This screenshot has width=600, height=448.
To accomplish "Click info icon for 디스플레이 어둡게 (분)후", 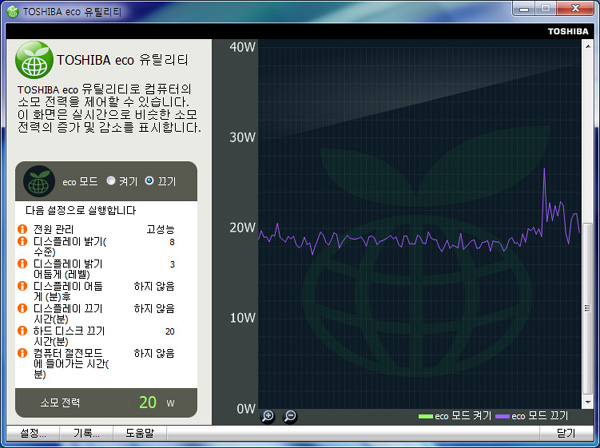I will pos(23,286).
